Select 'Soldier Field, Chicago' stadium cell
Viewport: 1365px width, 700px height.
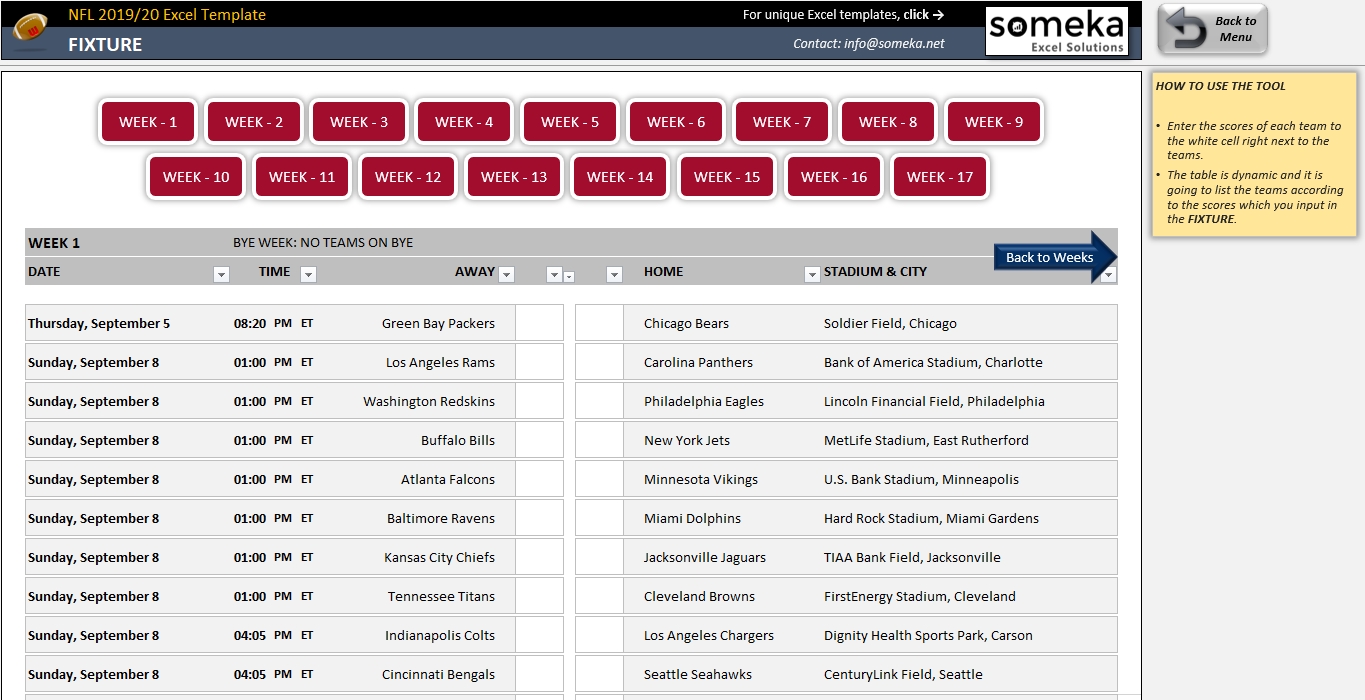point(890,323)
